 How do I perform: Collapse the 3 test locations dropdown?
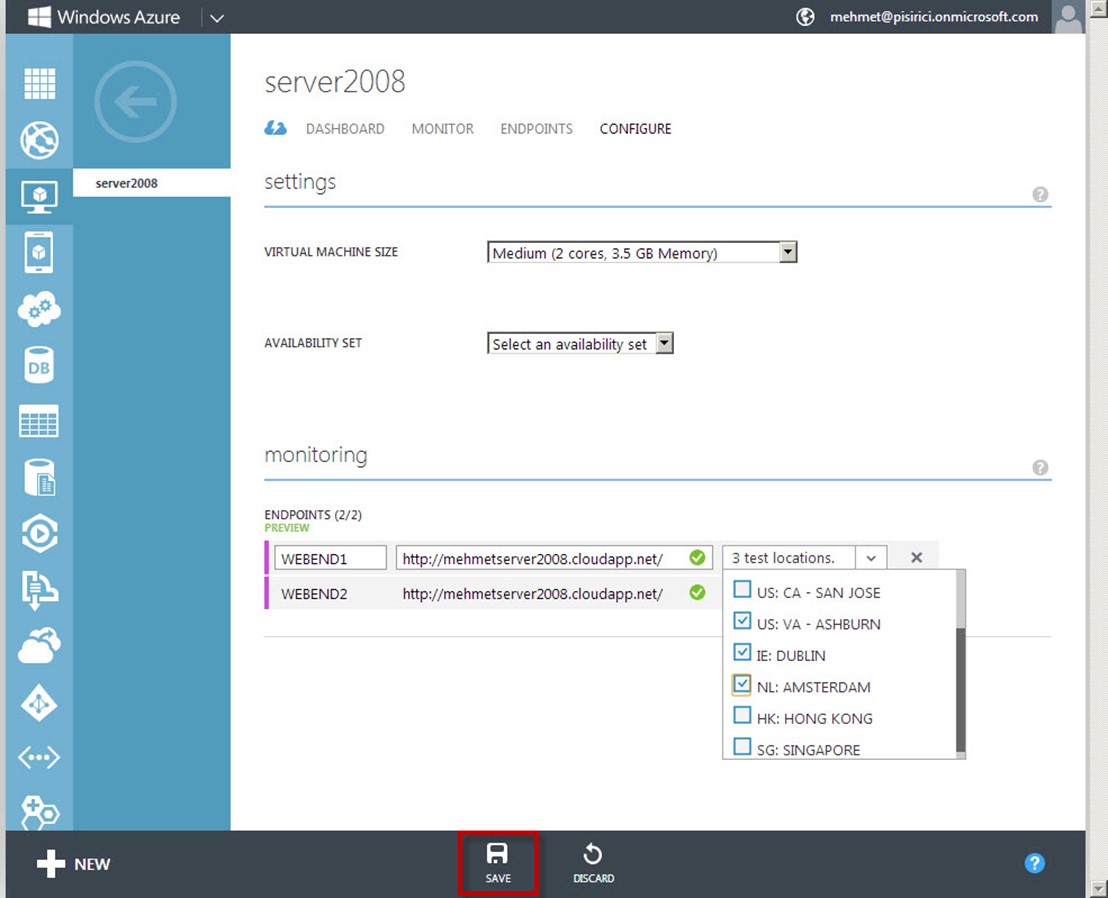coord(871,557)
